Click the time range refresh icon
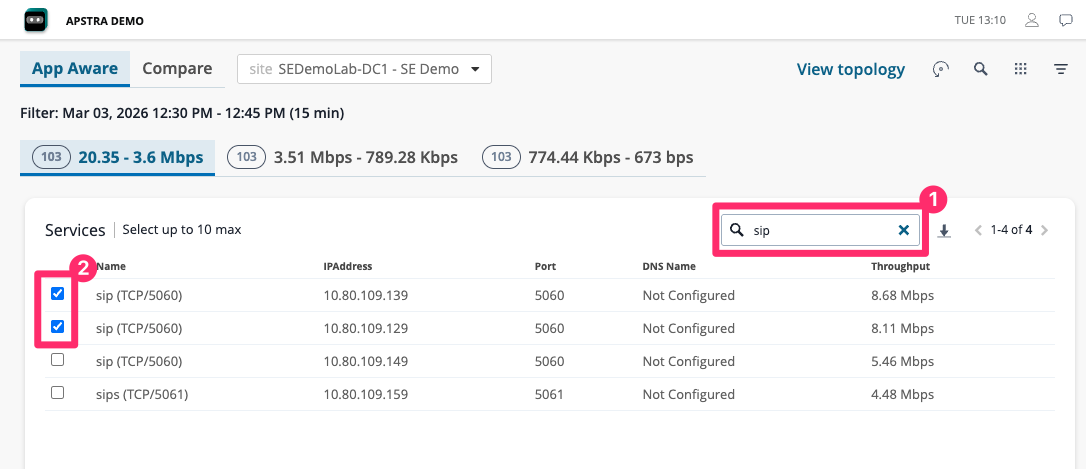Screen dimensions: 1086x469 tap(939, 69)
